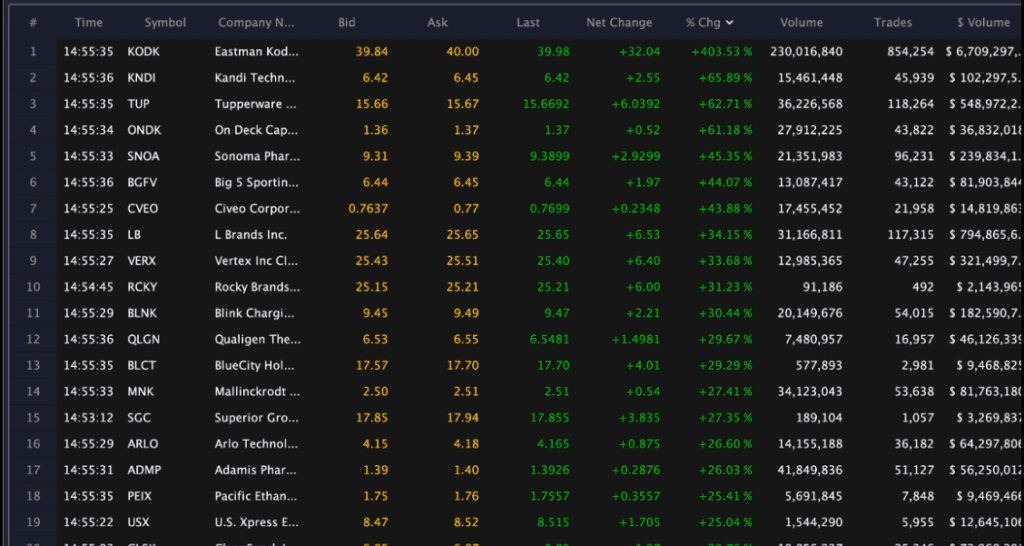Click KODK percent change +403.53 %

(x=722, y=52)
